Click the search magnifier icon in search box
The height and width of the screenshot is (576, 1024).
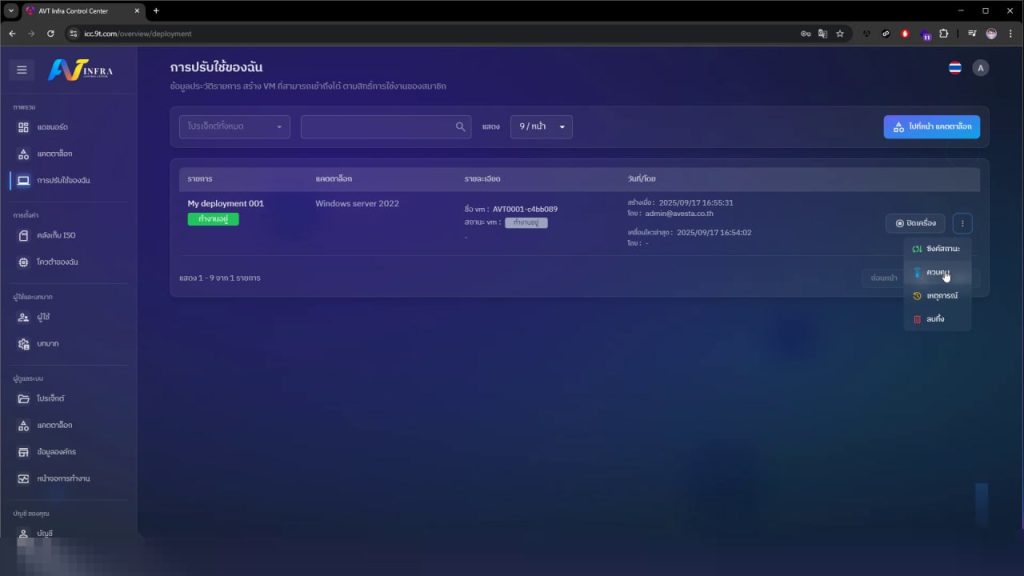pos(460,127)
